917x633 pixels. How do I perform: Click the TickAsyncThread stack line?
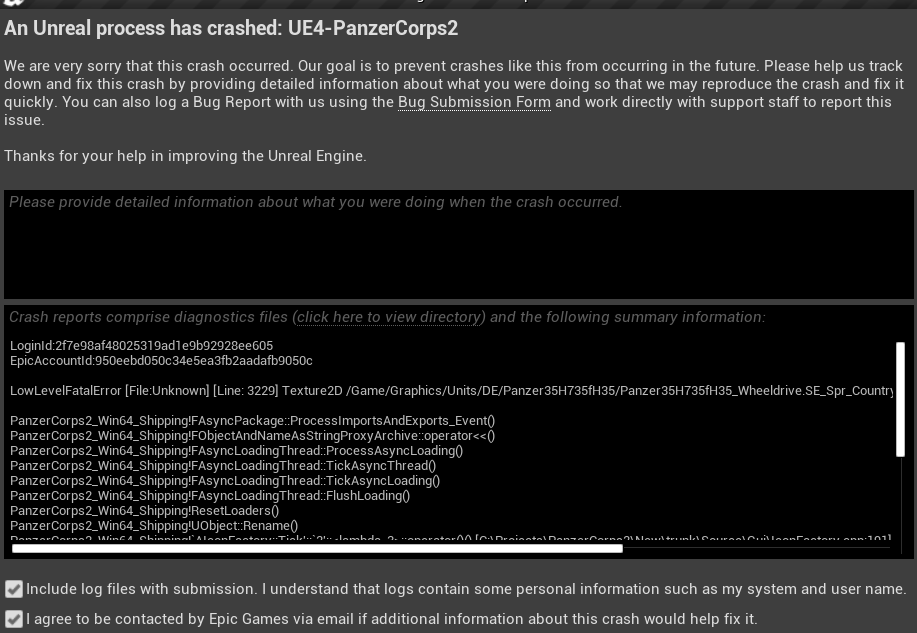(x=223, y=466)
